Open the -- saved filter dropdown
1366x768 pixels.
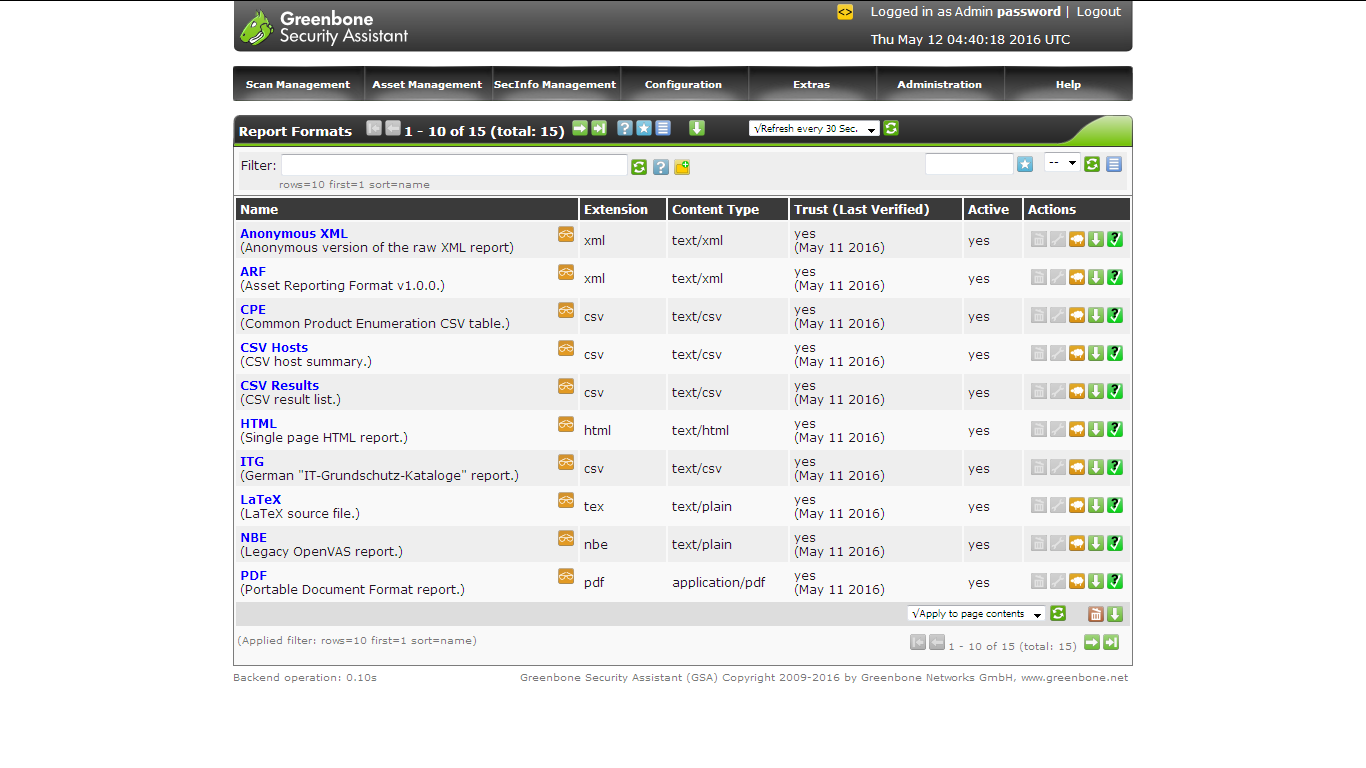point(1062,162)
